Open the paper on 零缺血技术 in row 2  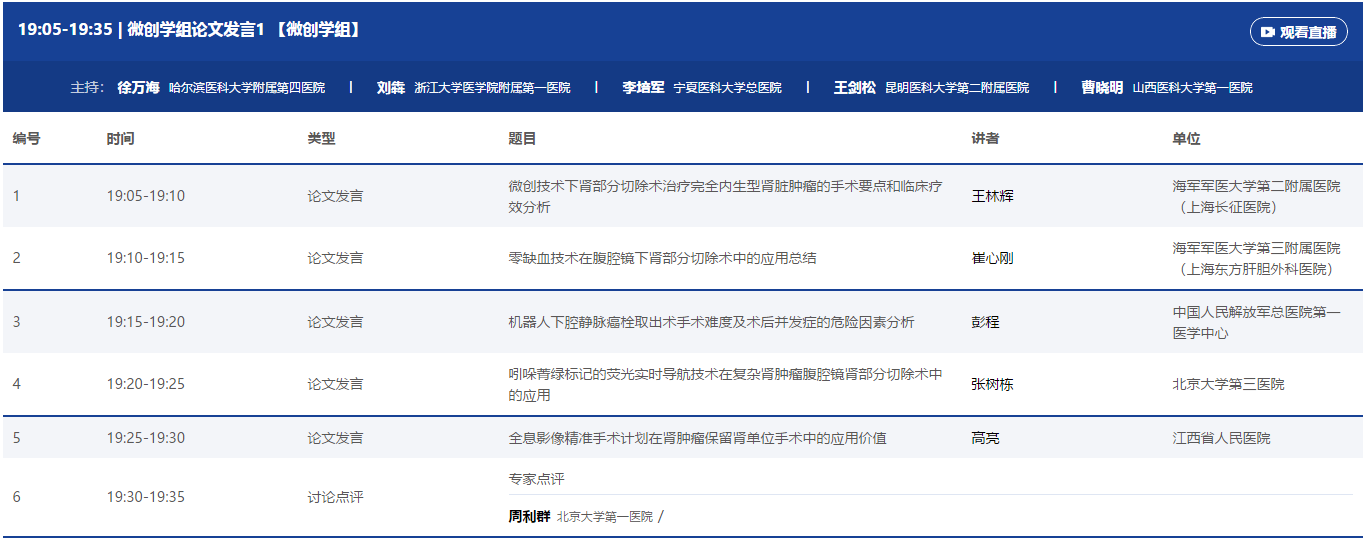click(x=662, y=258)
